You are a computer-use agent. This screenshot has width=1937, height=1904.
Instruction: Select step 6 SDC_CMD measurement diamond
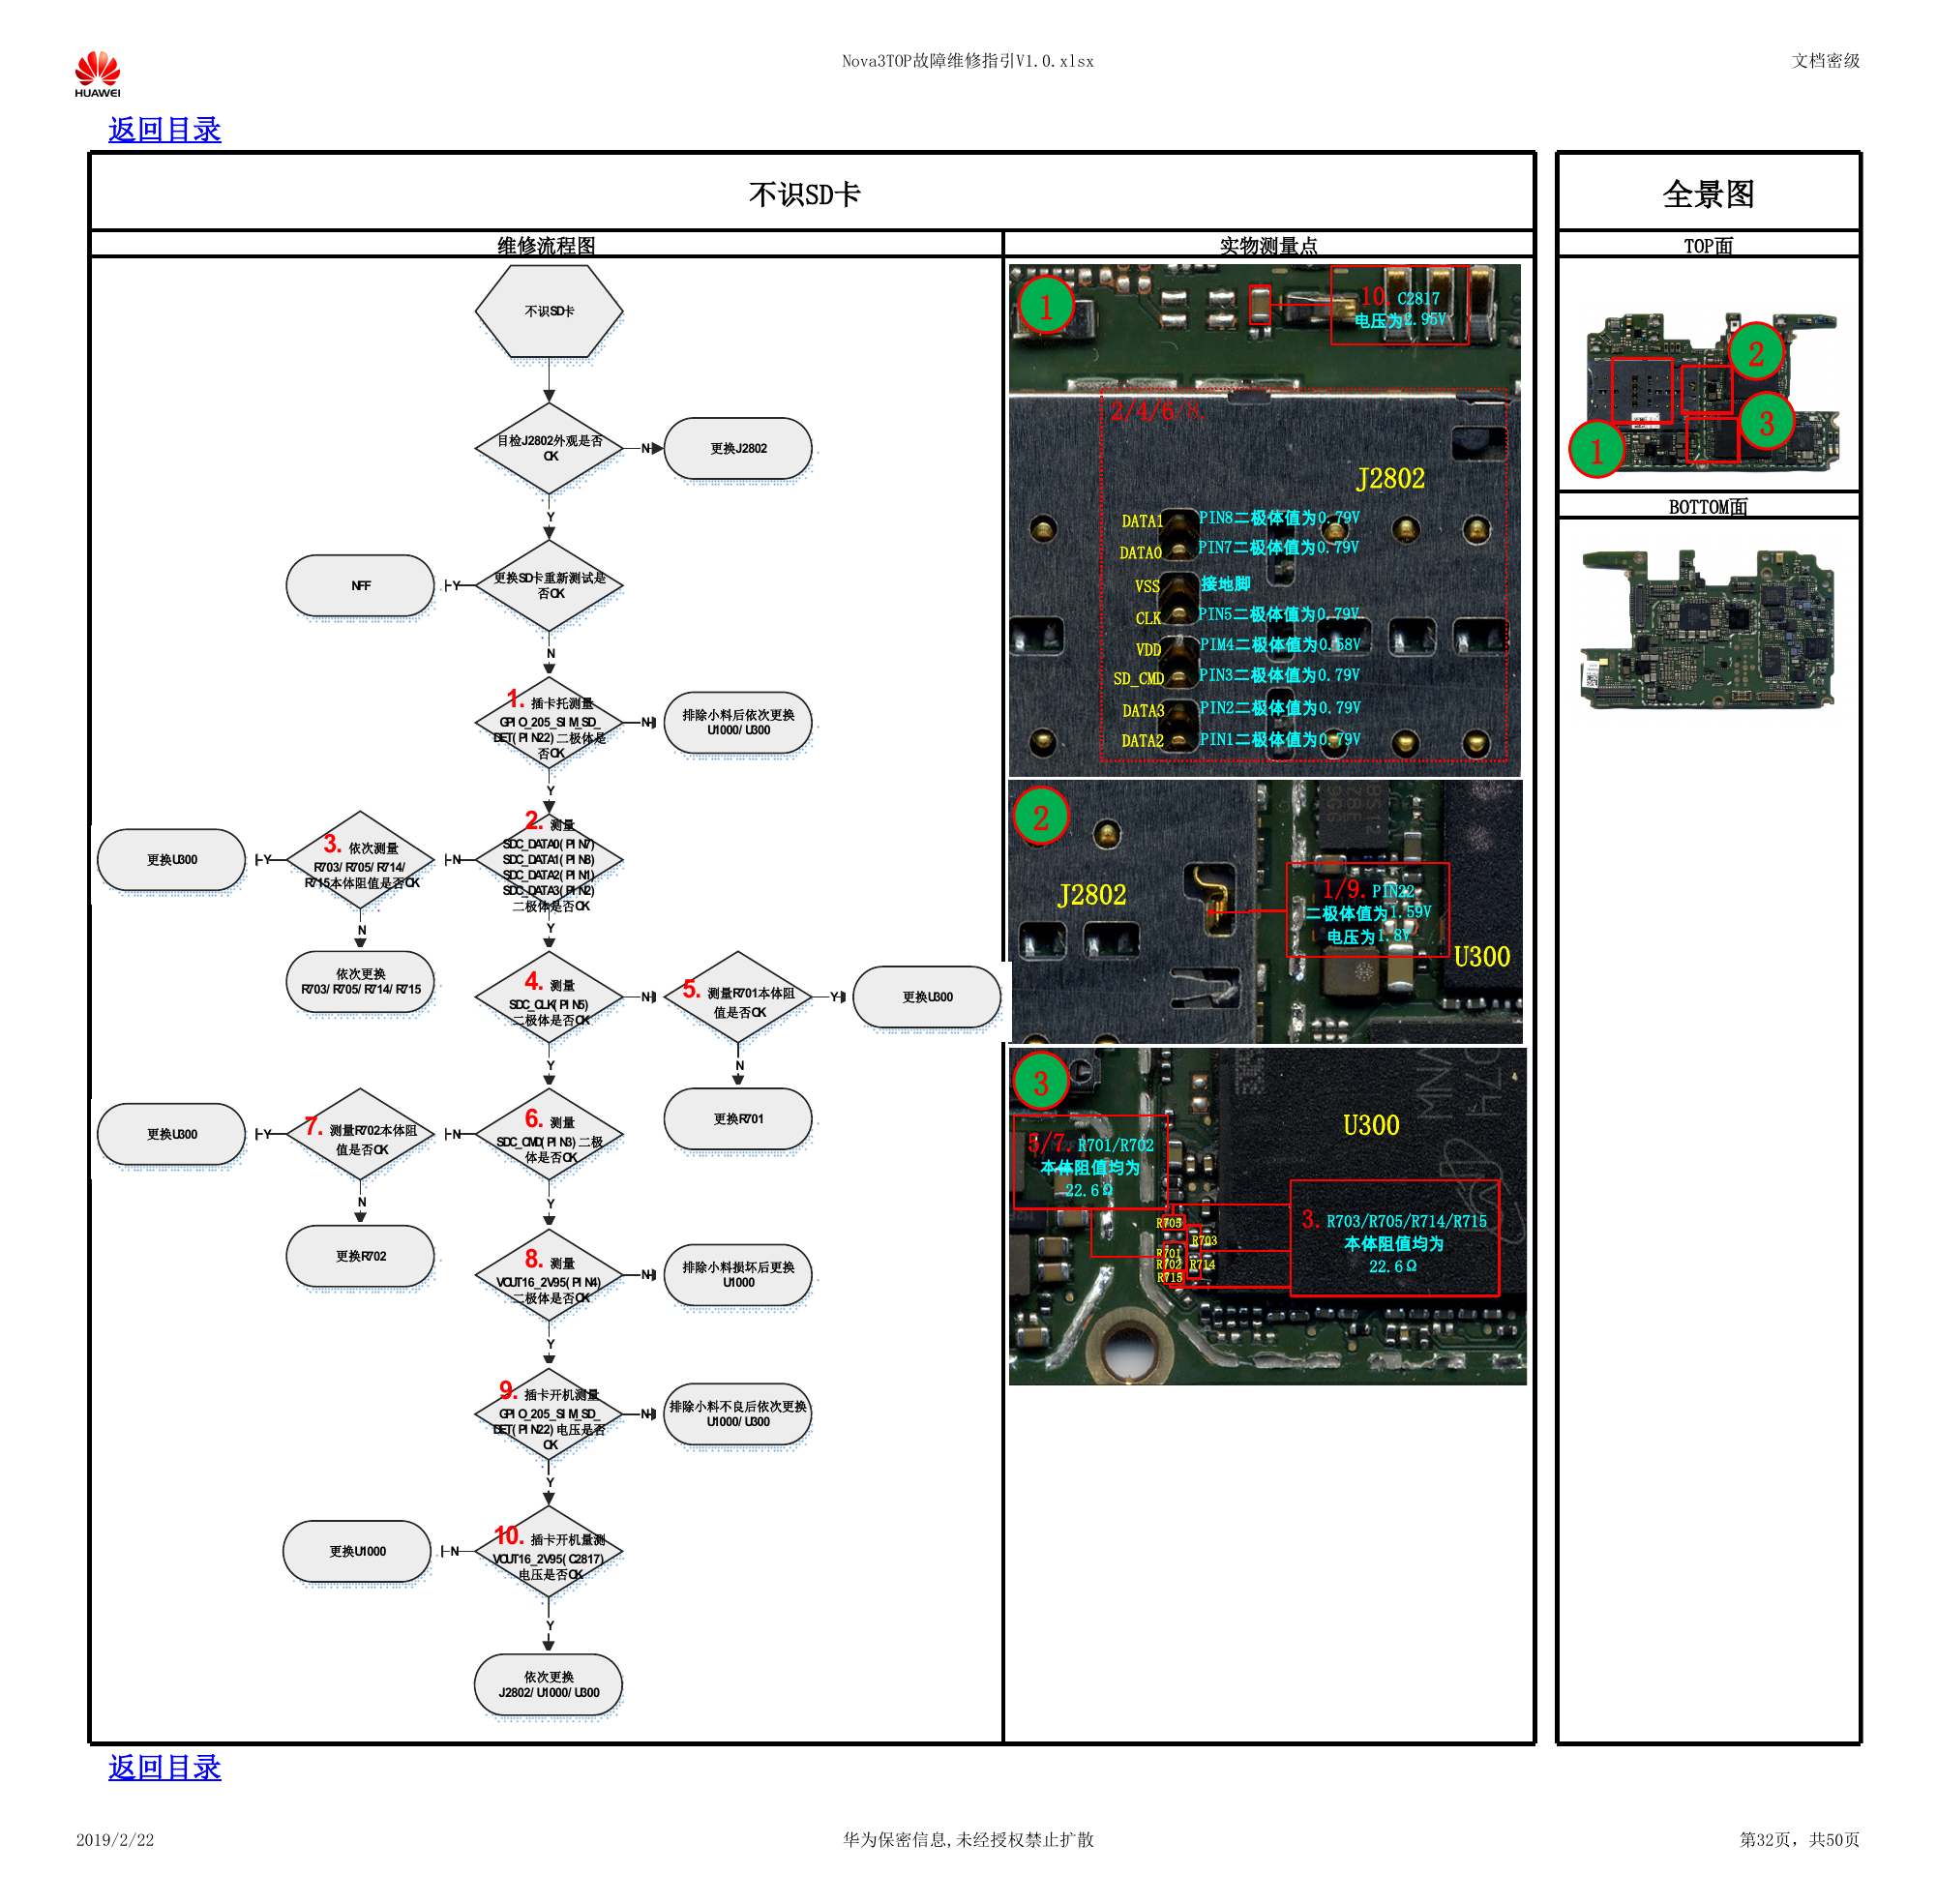[549, 1134]
